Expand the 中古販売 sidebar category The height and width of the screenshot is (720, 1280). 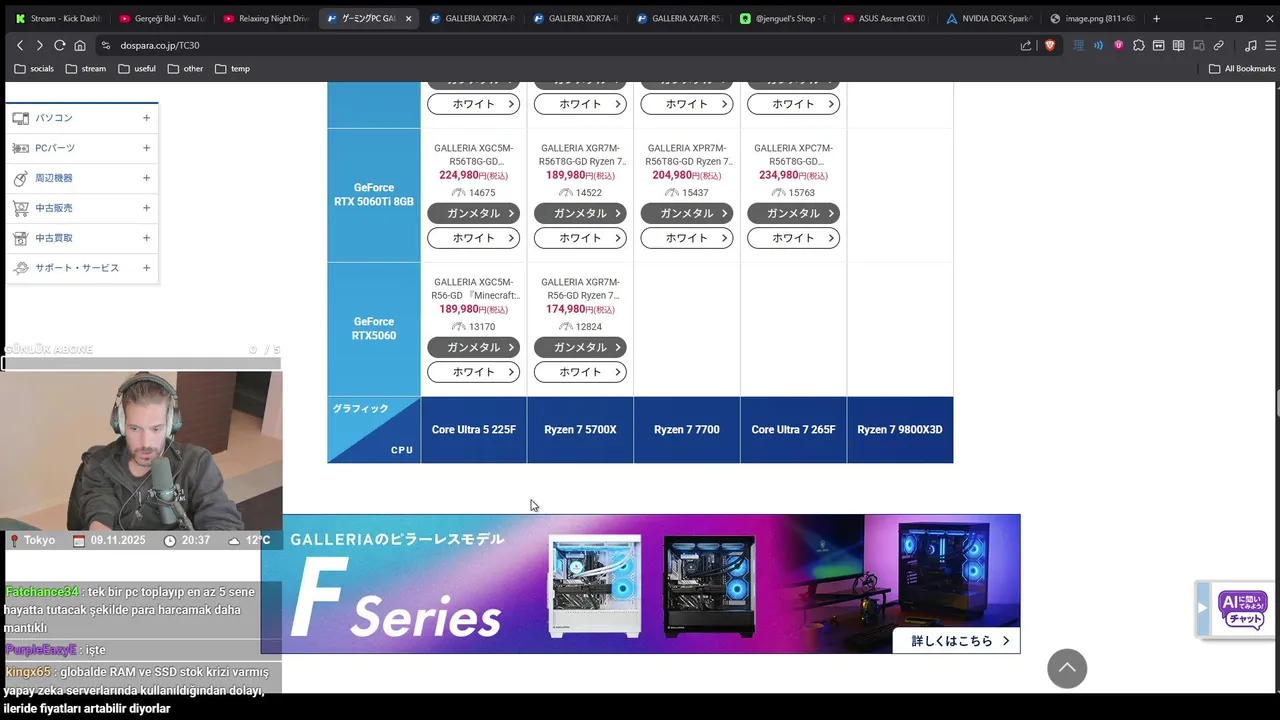[146, 208]
